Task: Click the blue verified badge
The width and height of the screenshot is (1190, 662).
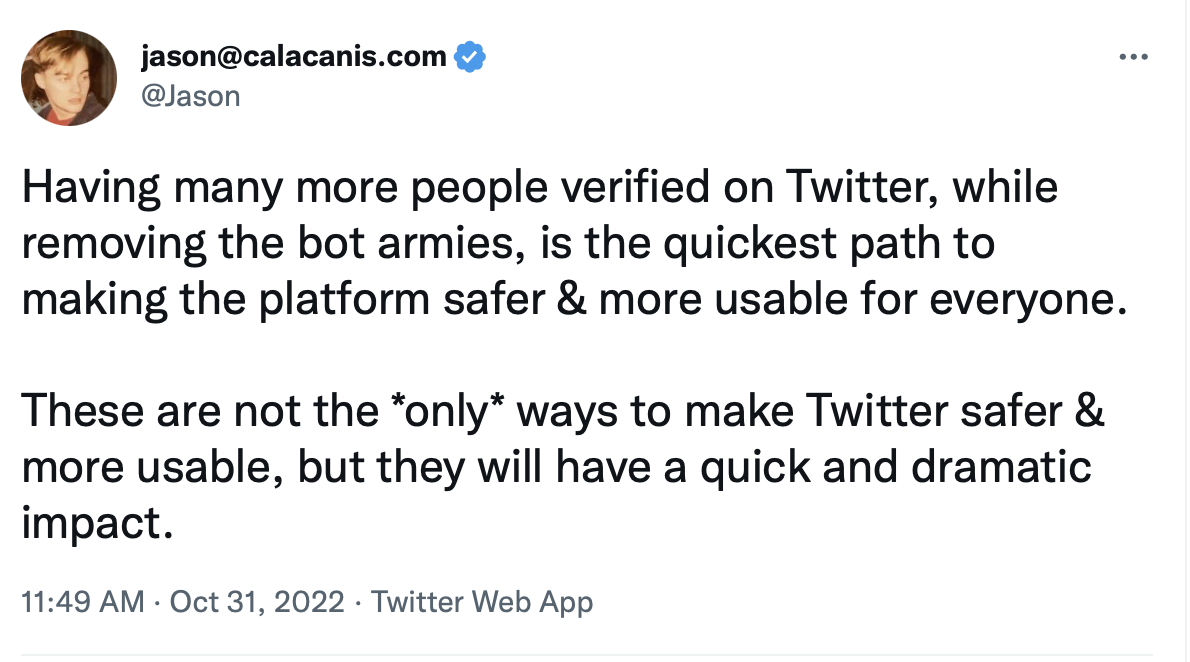Action: click(x=470, y=57)
